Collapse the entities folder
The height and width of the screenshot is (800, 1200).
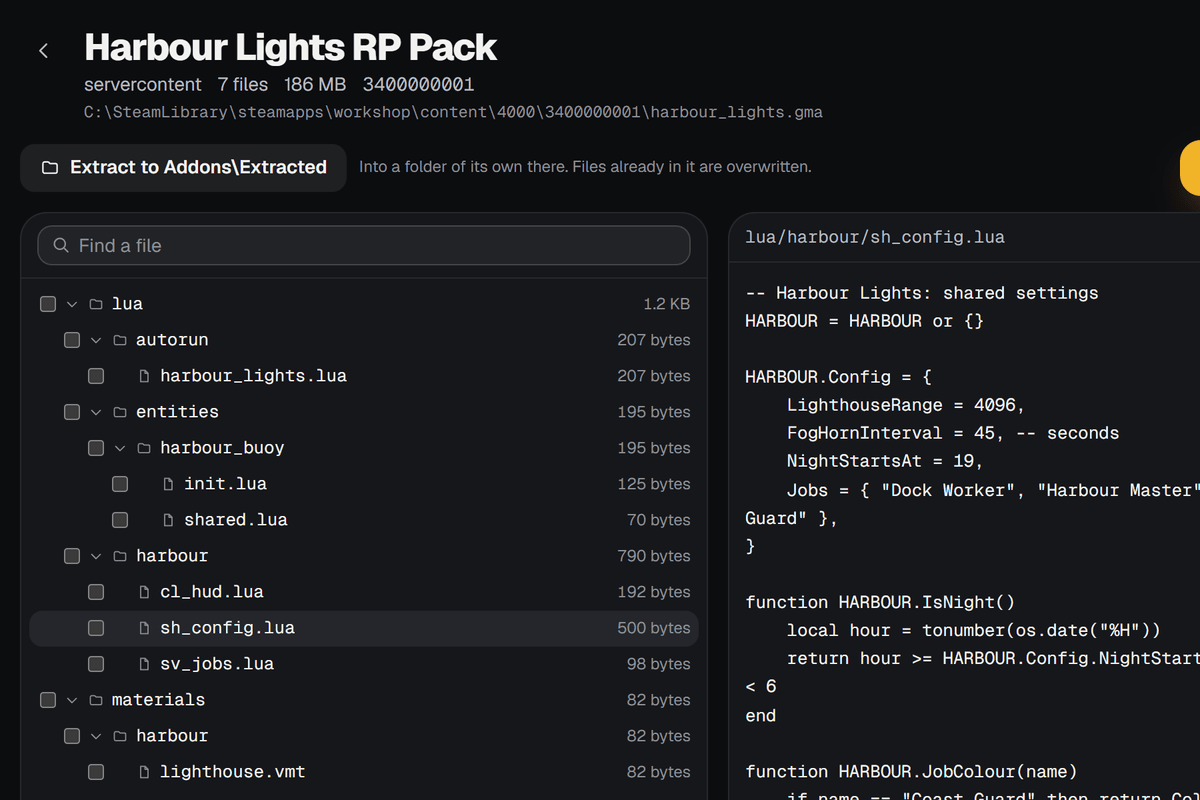(x=96, y=412)
